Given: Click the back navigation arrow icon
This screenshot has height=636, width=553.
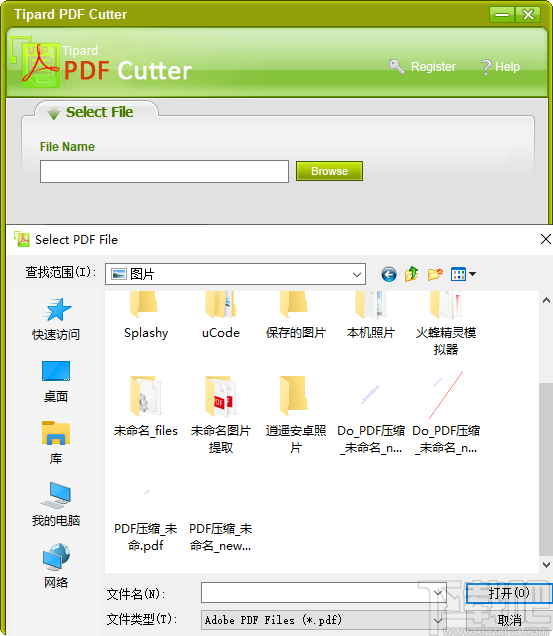Looking at the screenshot, I should click(x=389, y=275).
